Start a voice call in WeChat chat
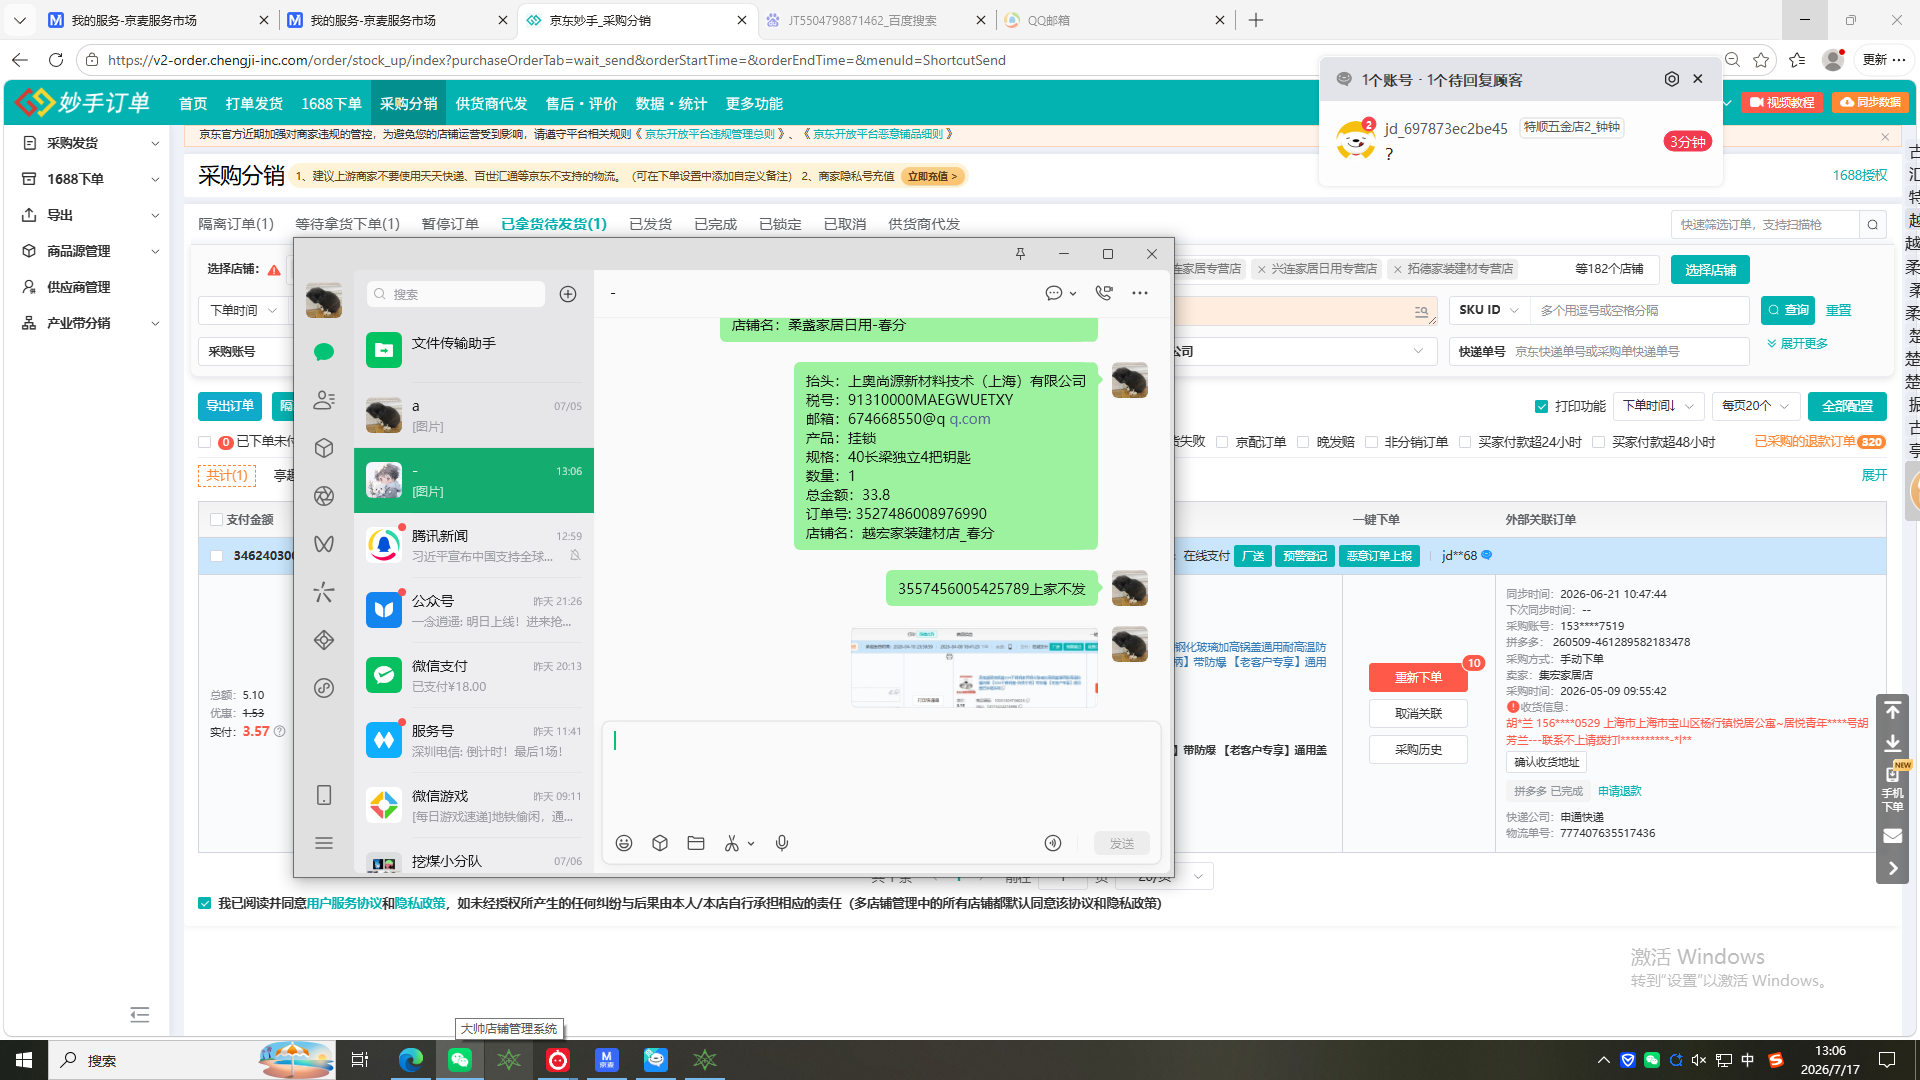The height and width of the screenshot is (1080, 1920). tap(1104, 293)
